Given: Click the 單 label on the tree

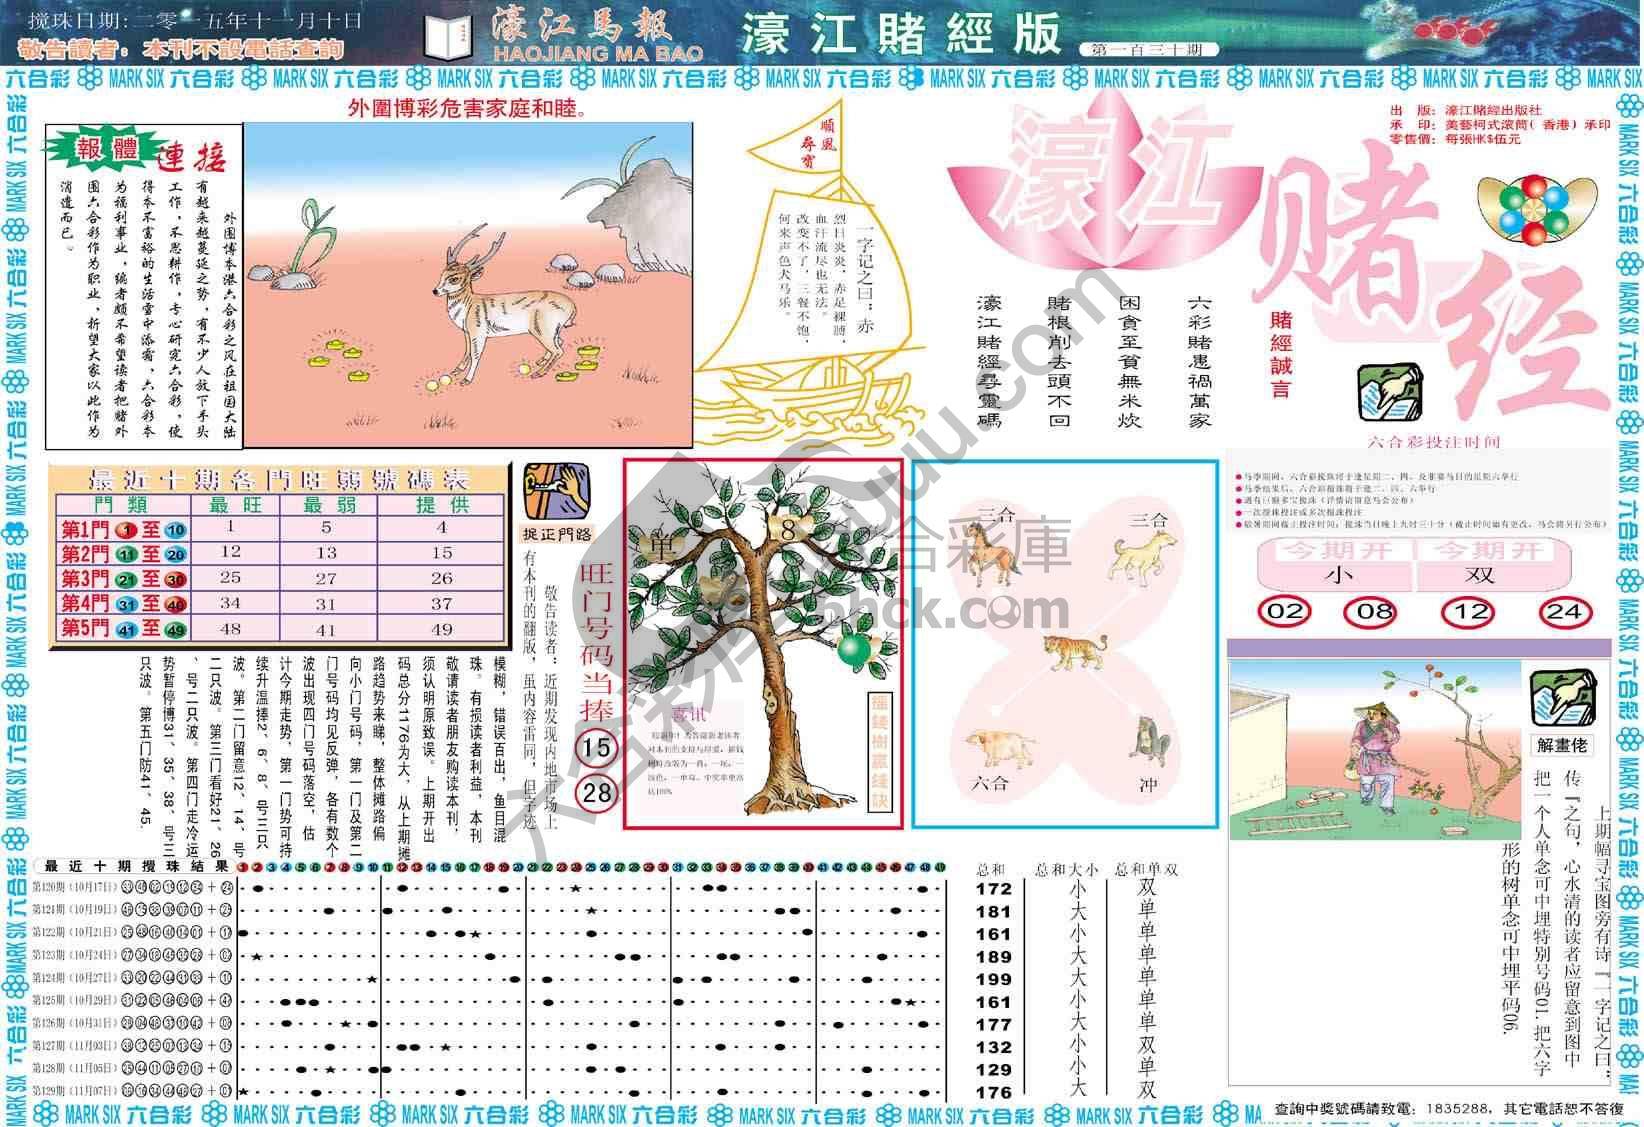Looking at the screenshot, I should (661, 545).
